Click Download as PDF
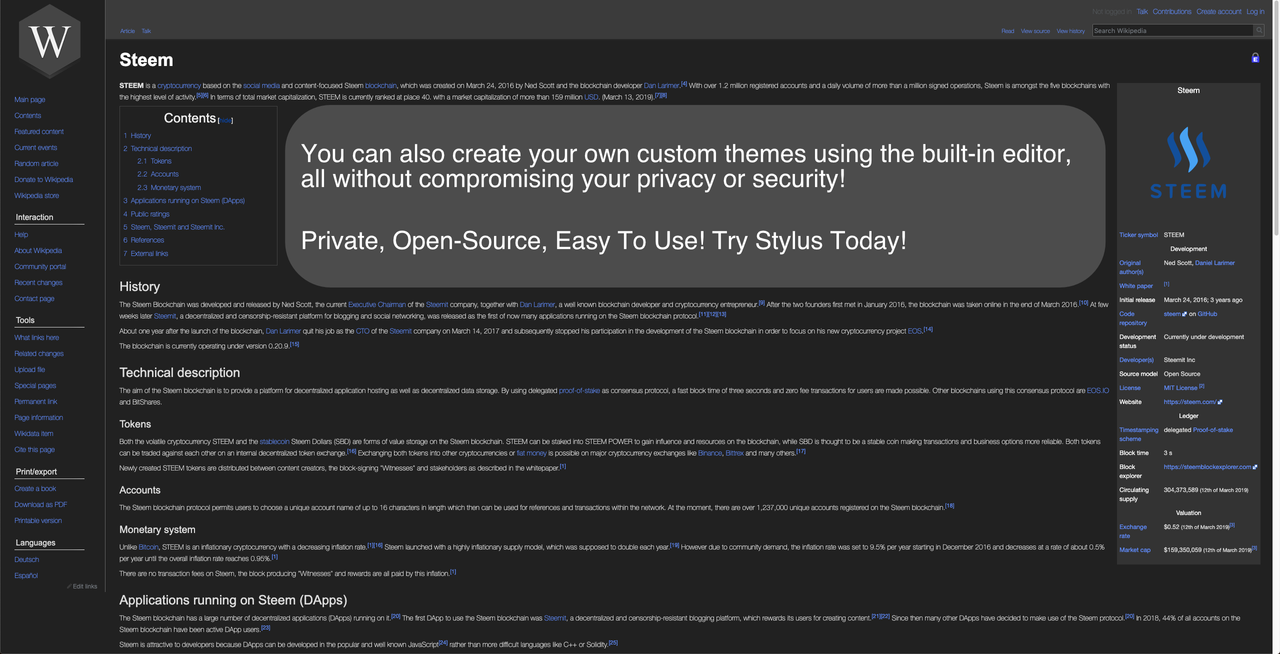The height and width of the screenshot is (654, 1280). point(40,505)
